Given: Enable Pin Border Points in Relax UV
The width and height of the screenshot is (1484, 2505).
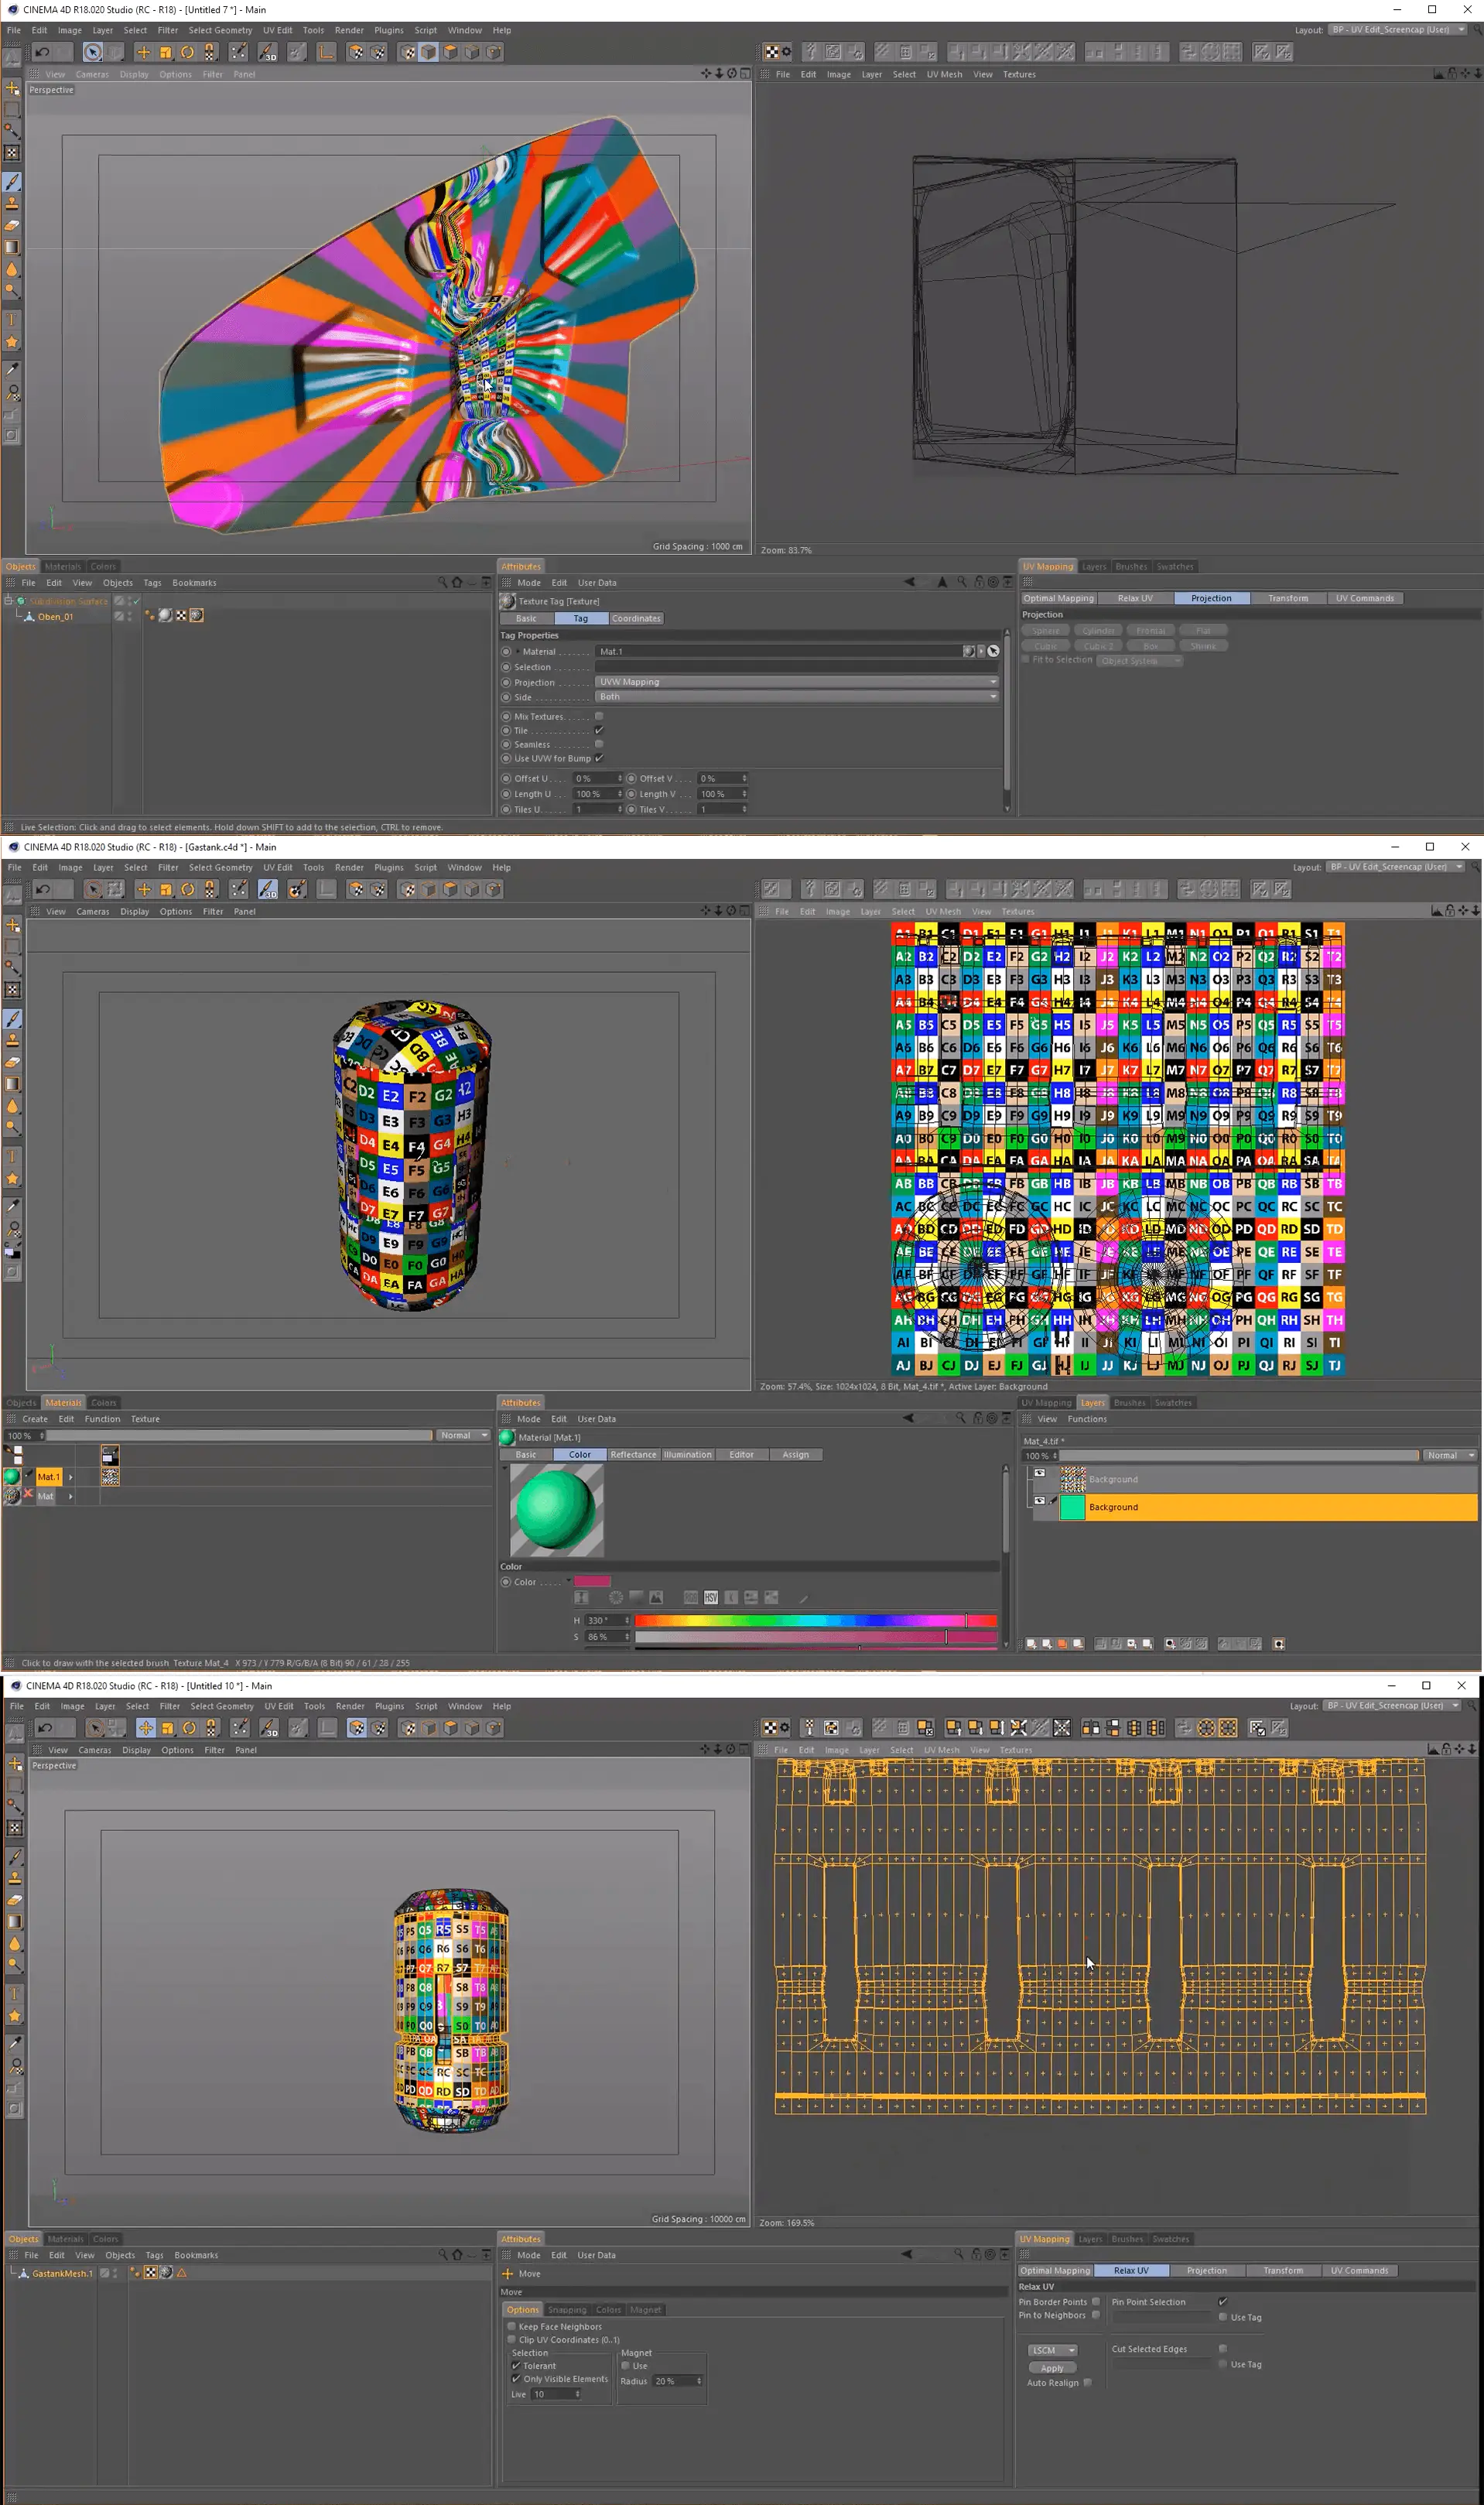Looking at the screenshot, I should (1096, 2301).
